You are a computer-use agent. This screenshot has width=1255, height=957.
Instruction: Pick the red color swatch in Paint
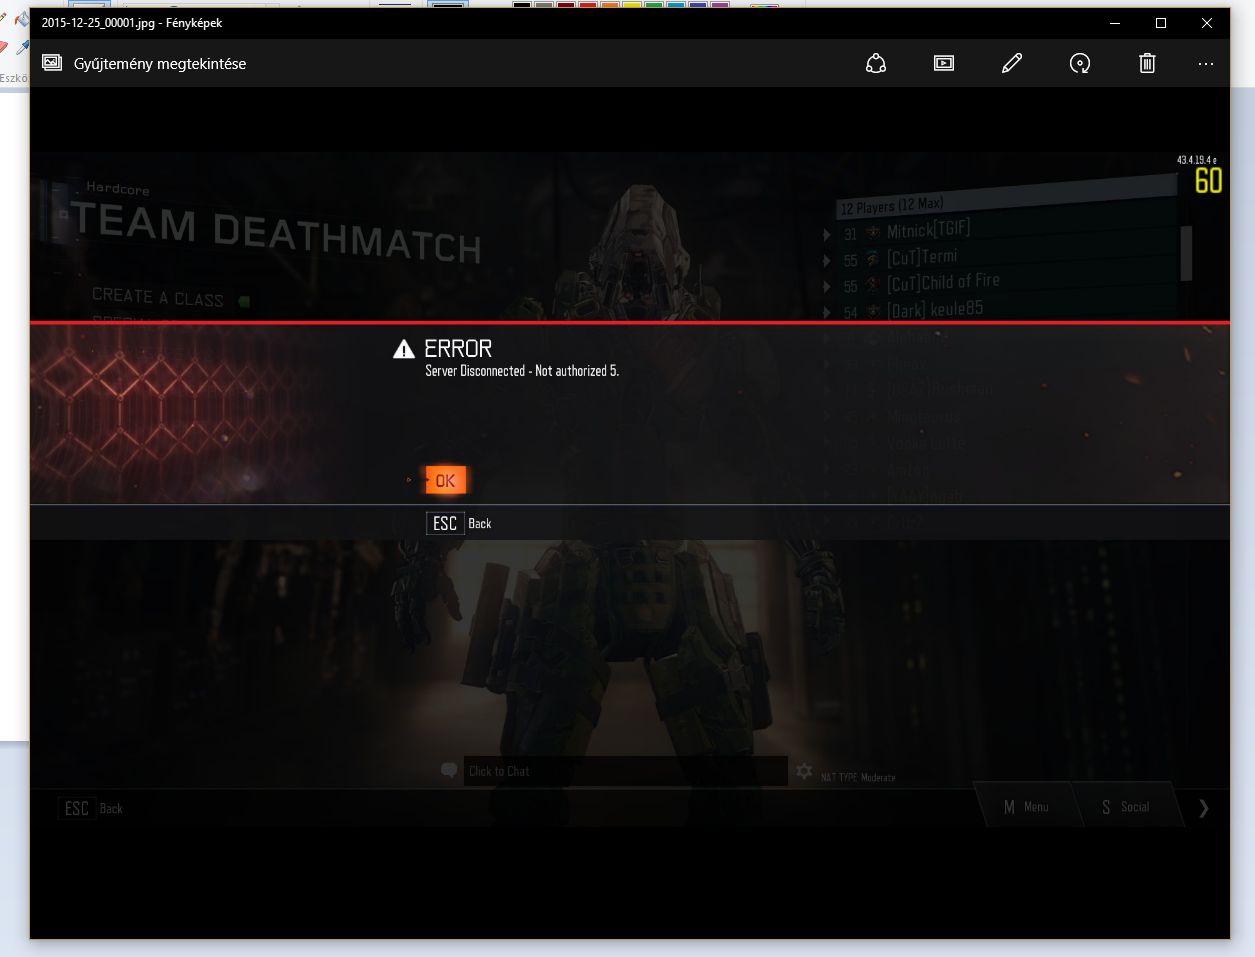point(587,5)
